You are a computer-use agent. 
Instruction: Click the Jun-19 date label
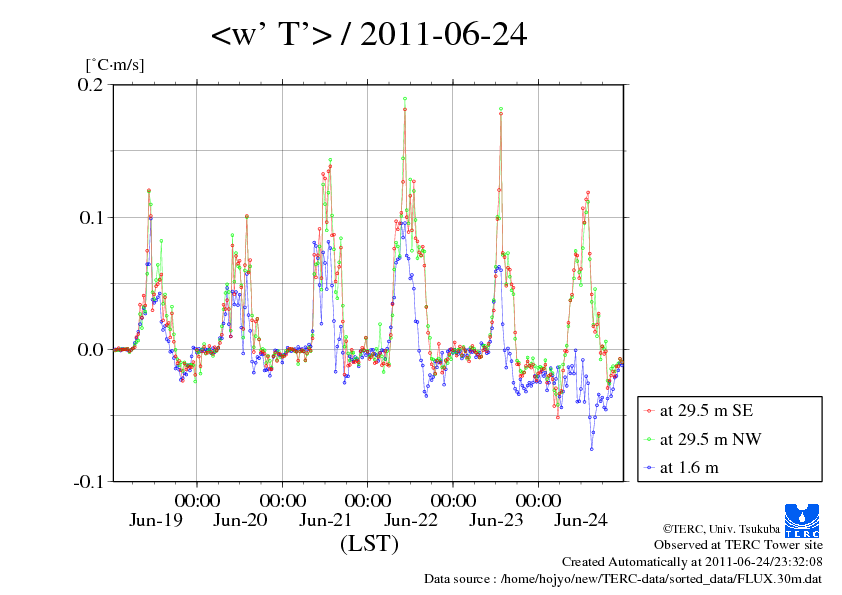(x=156, y=520)
